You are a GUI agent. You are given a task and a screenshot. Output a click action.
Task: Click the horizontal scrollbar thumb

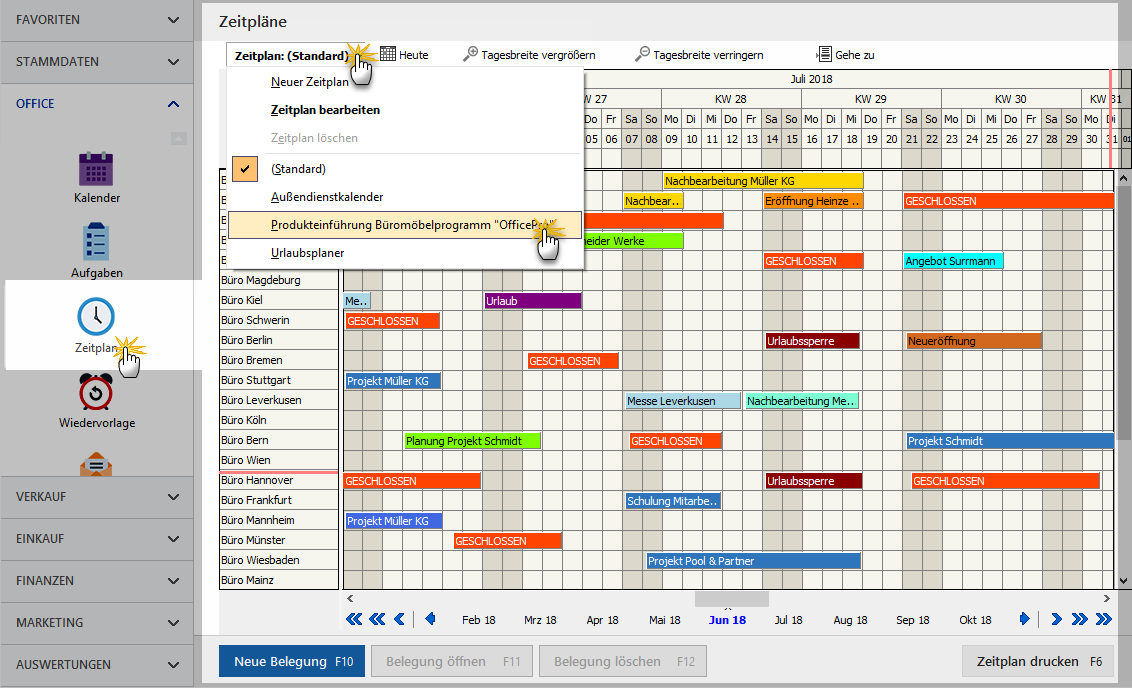click(731, 598)
